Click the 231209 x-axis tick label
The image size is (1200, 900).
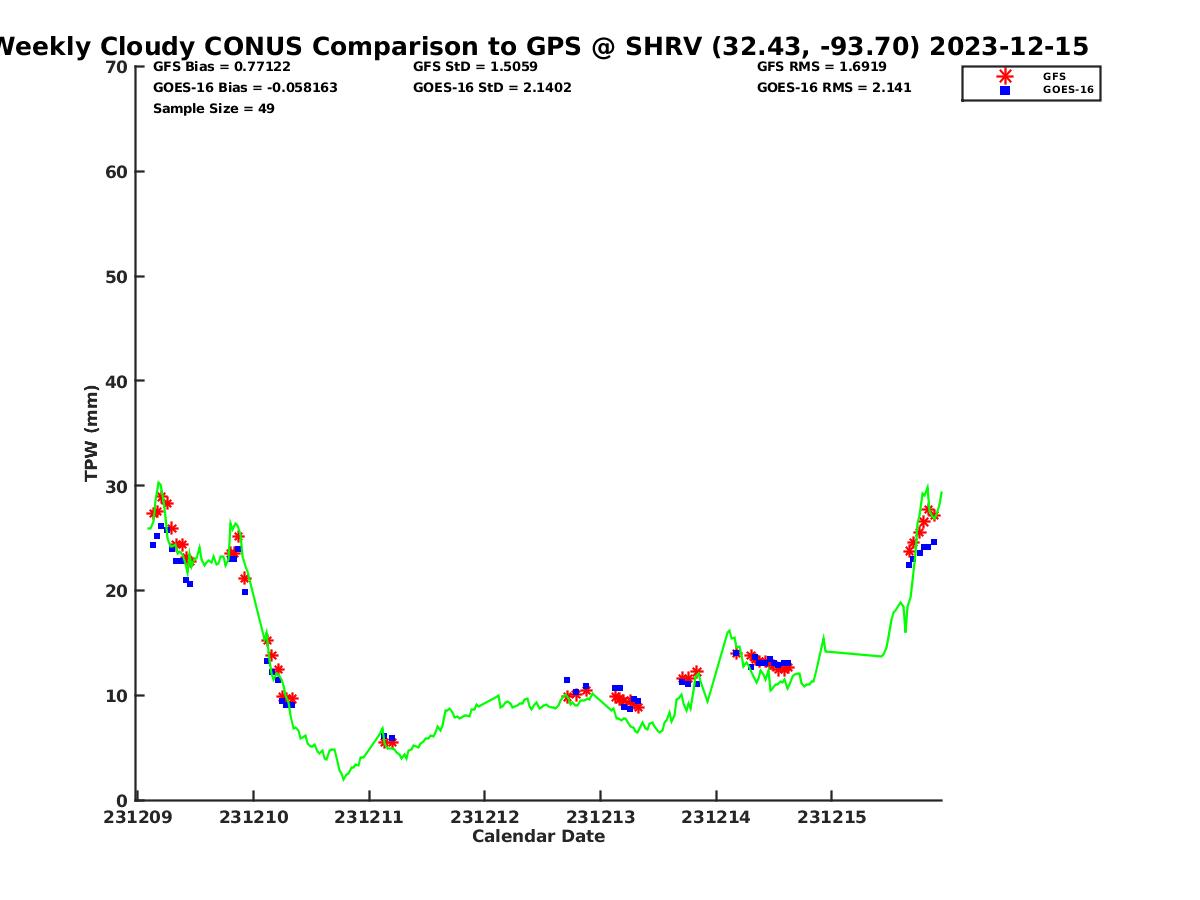[x=138, y=817]
